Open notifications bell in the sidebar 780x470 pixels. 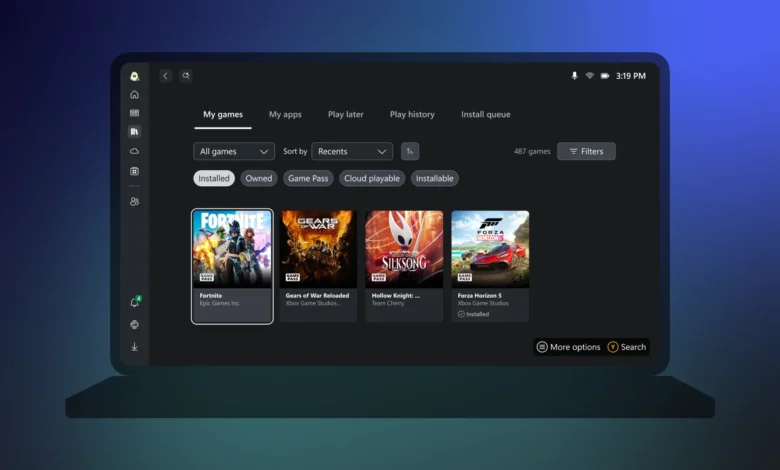(135, 302)
